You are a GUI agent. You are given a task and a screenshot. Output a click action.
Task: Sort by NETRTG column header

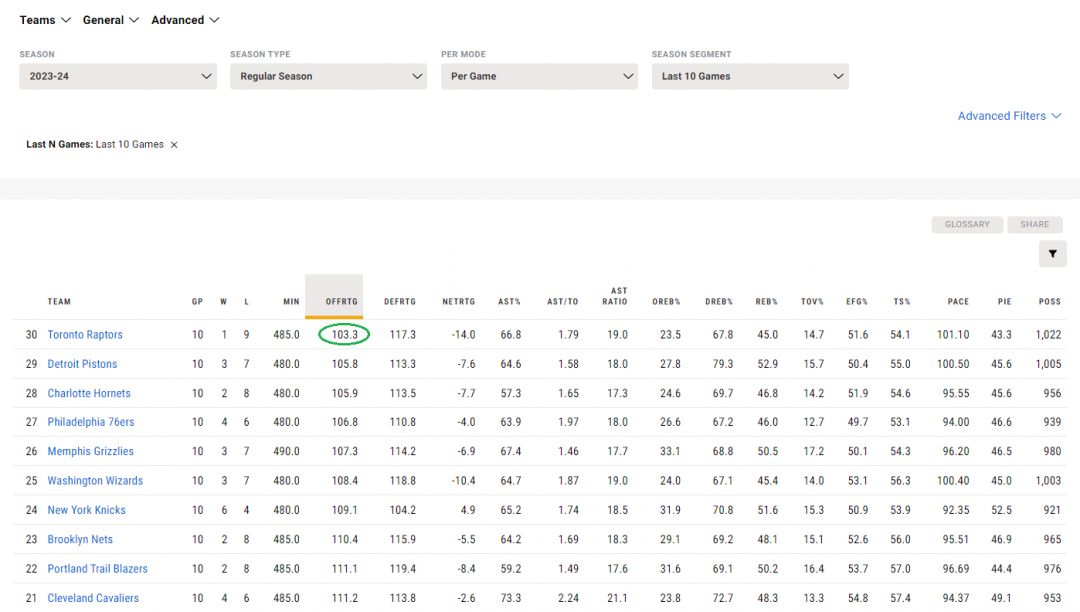(x=459, y=302)
